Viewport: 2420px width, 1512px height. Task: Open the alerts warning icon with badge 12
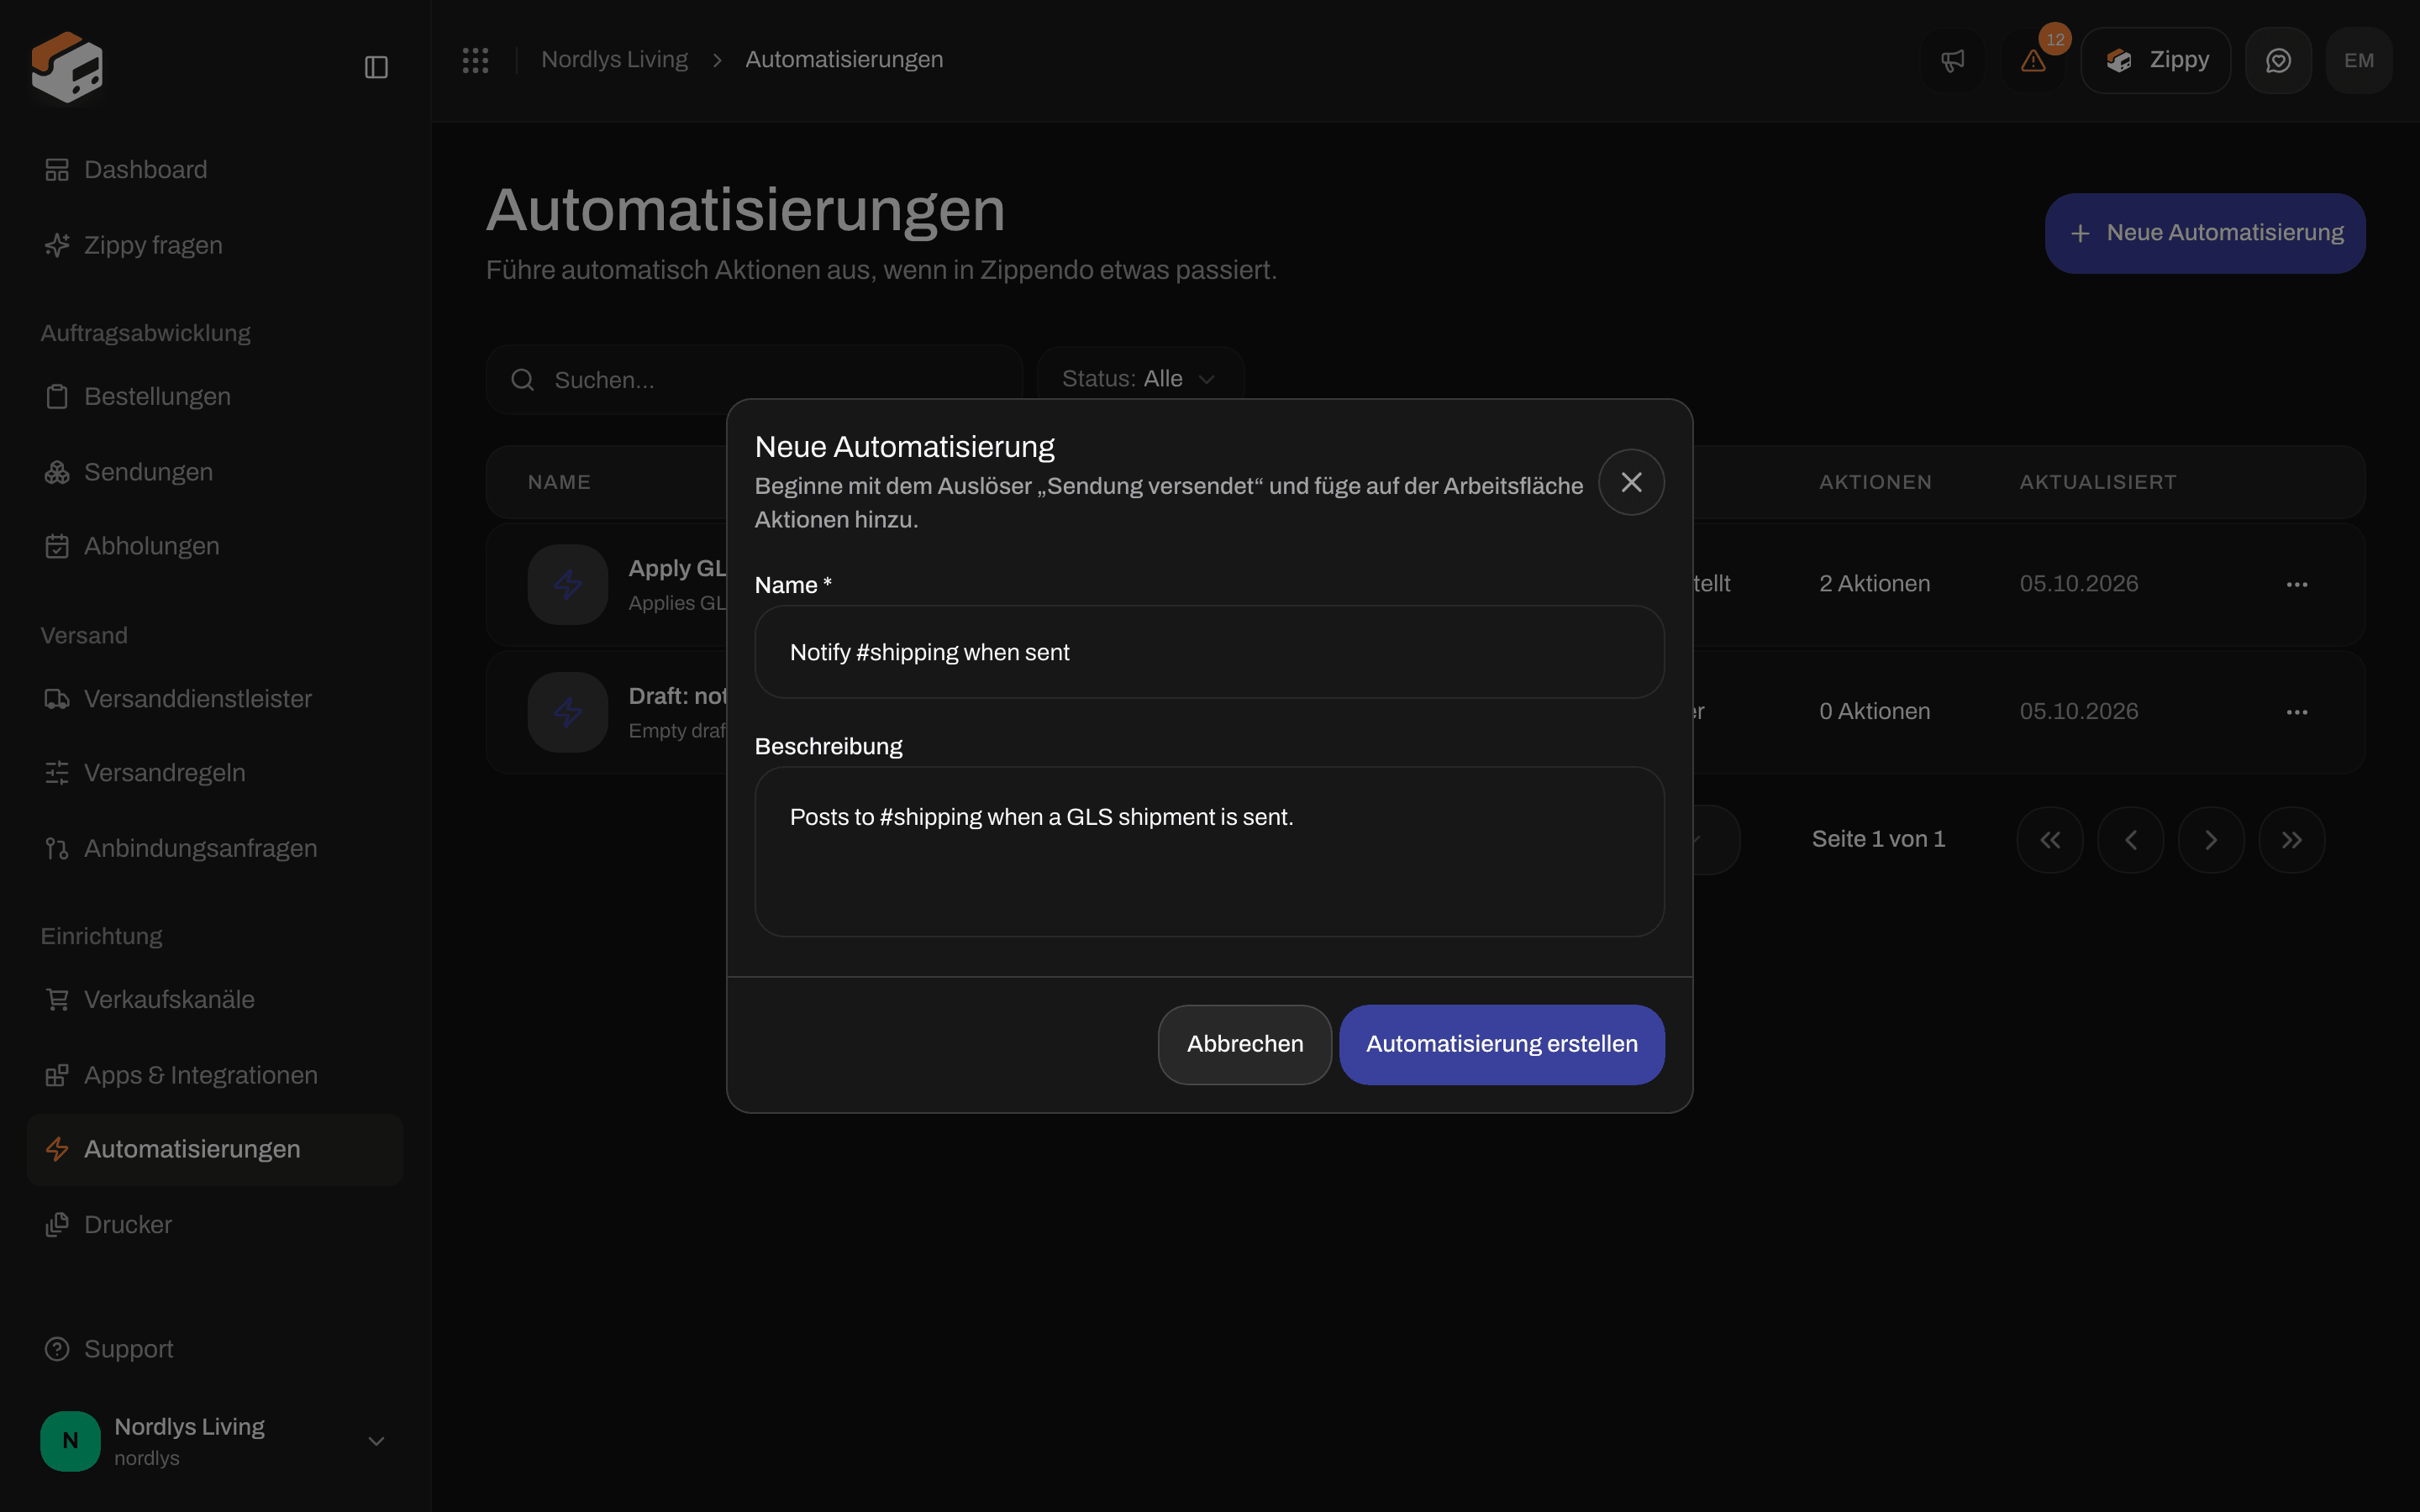point(2033,60)
